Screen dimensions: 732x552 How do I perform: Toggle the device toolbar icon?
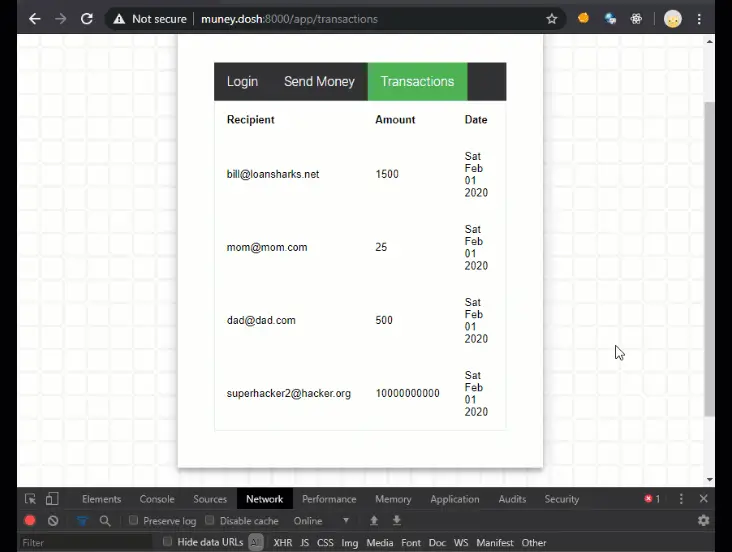[x=52, y=499]
